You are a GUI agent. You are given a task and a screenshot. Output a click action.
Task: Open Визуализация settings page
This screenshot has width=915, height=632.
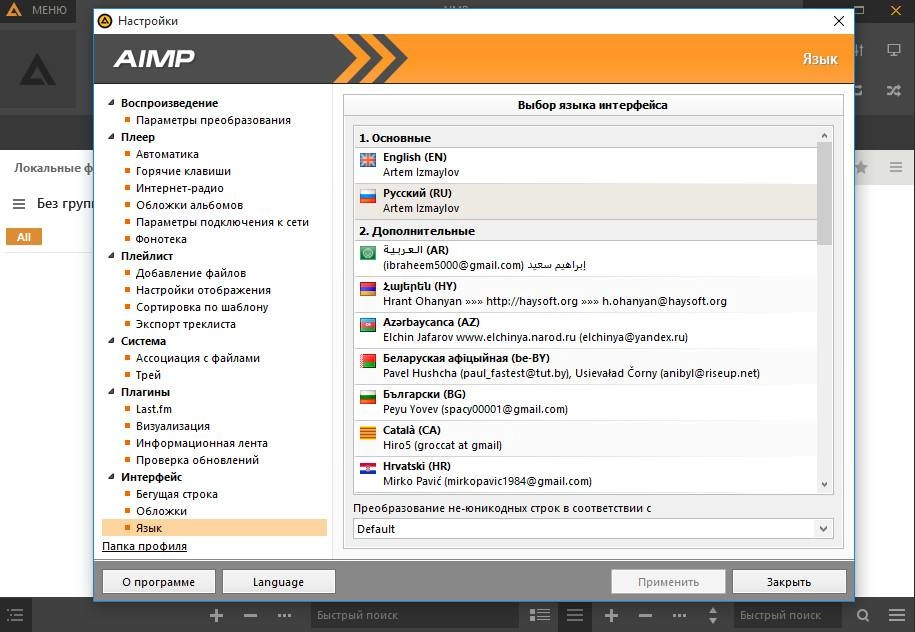[x=173, y=426]
